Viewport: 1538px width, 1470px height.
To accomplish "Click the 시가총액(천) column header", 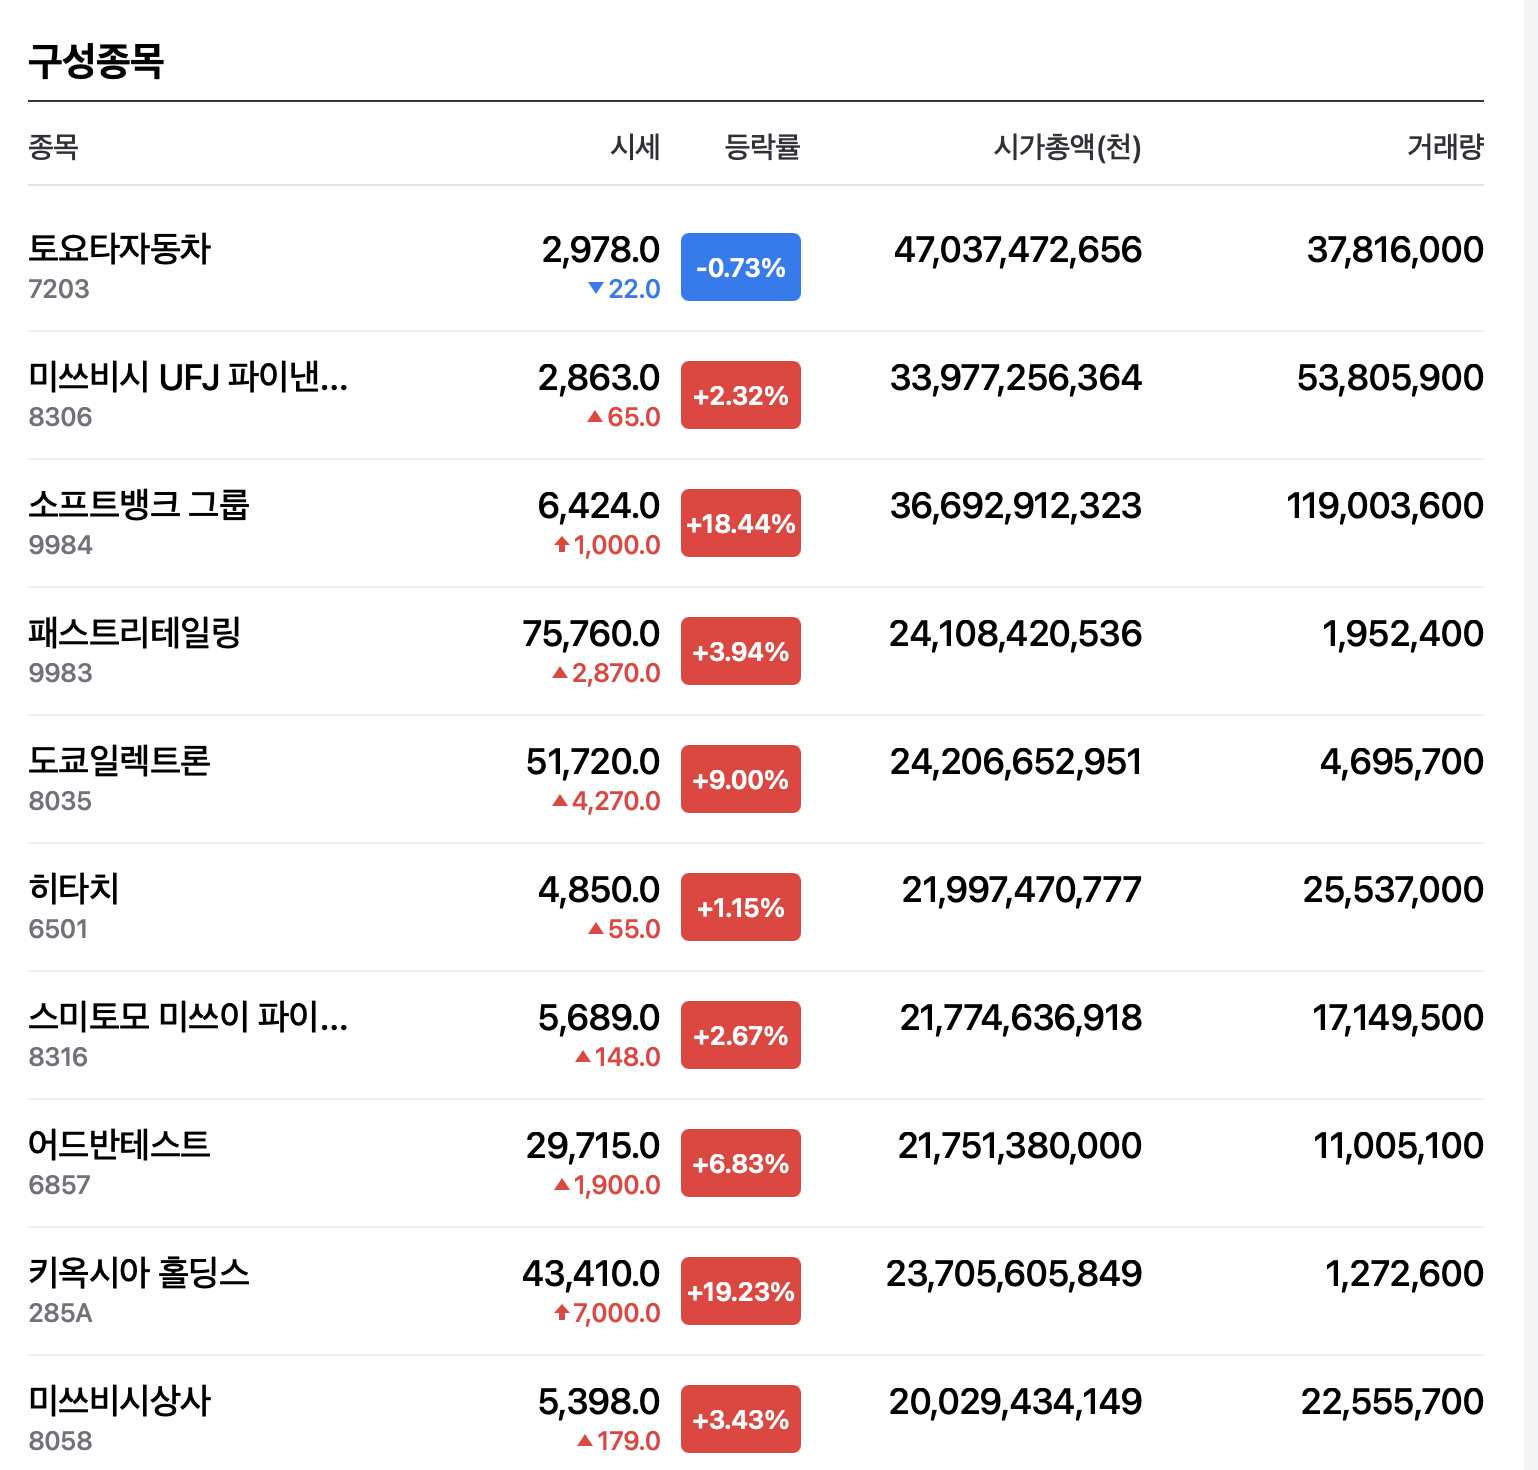I will [1067, 147].
